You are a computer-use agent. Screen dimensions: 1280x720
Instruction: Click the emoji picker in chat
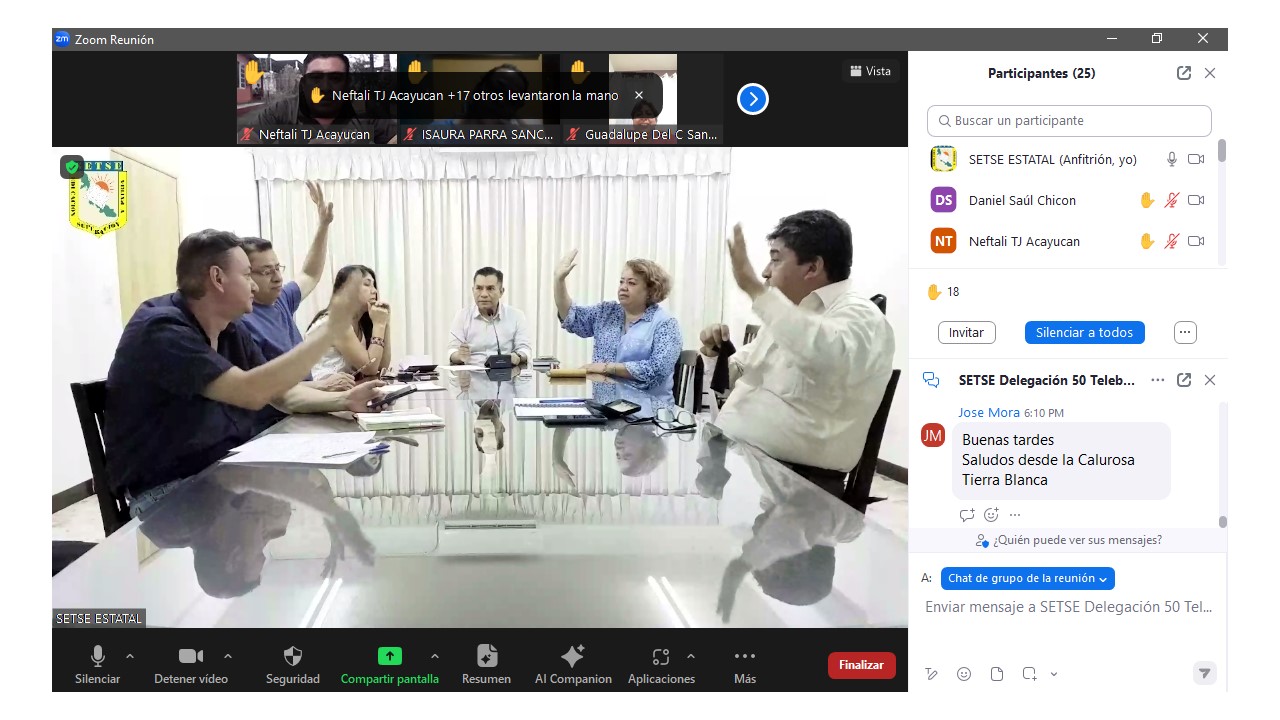tap(964, 674)
